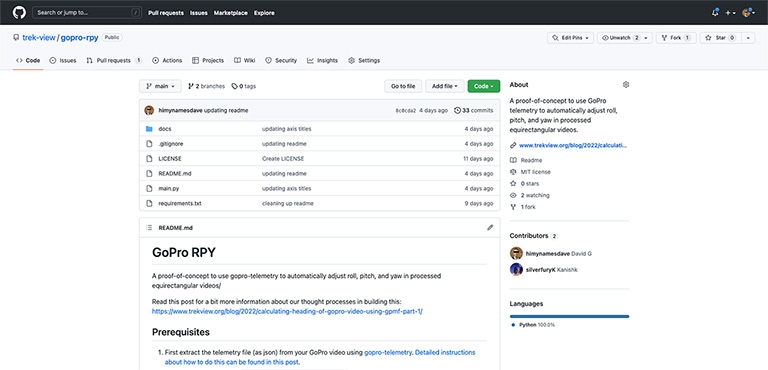Switch to the repository Issues tab
This screenshot has height=370, width=768.
(63, 61)
